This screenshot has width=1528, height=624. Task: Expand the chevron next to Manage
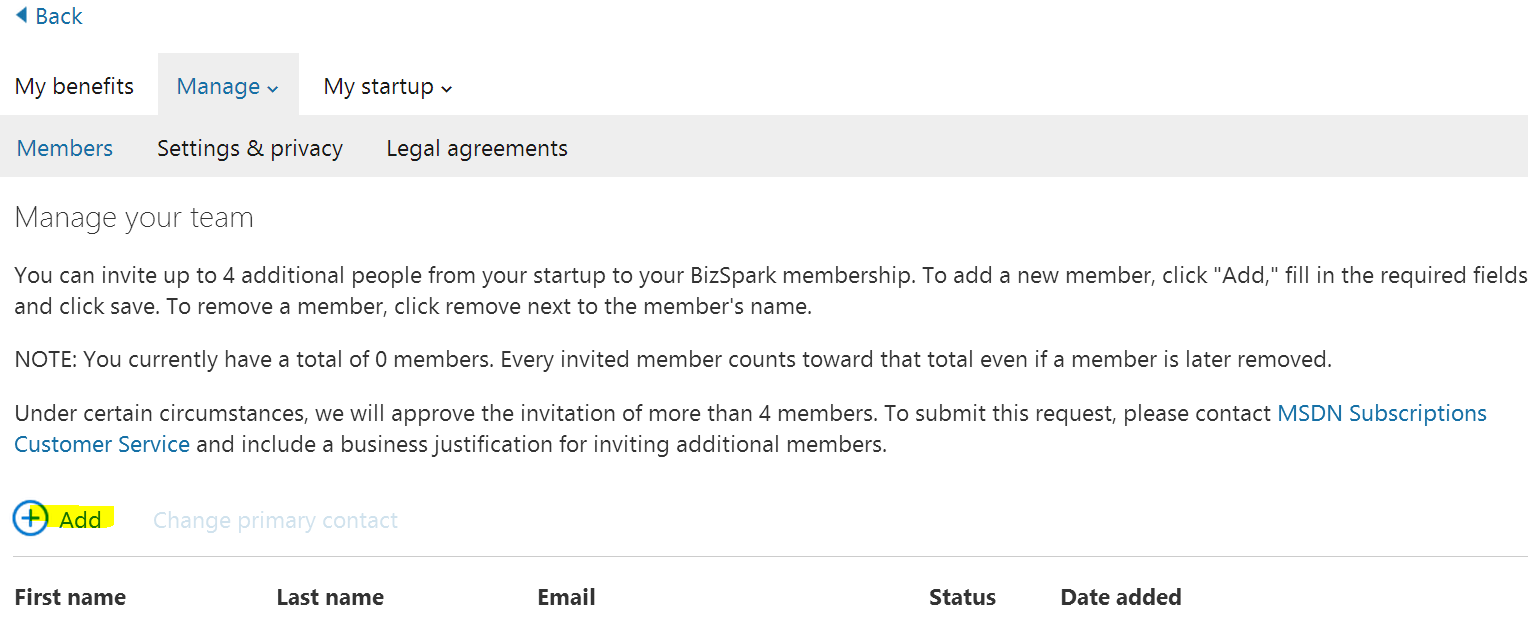coord(272,89)
